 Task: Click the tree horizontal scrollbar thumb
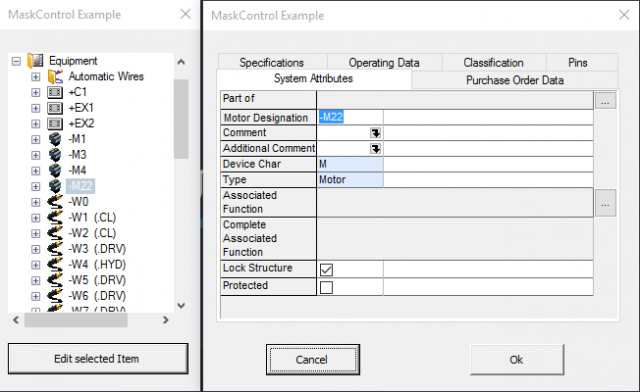(76, 320)
